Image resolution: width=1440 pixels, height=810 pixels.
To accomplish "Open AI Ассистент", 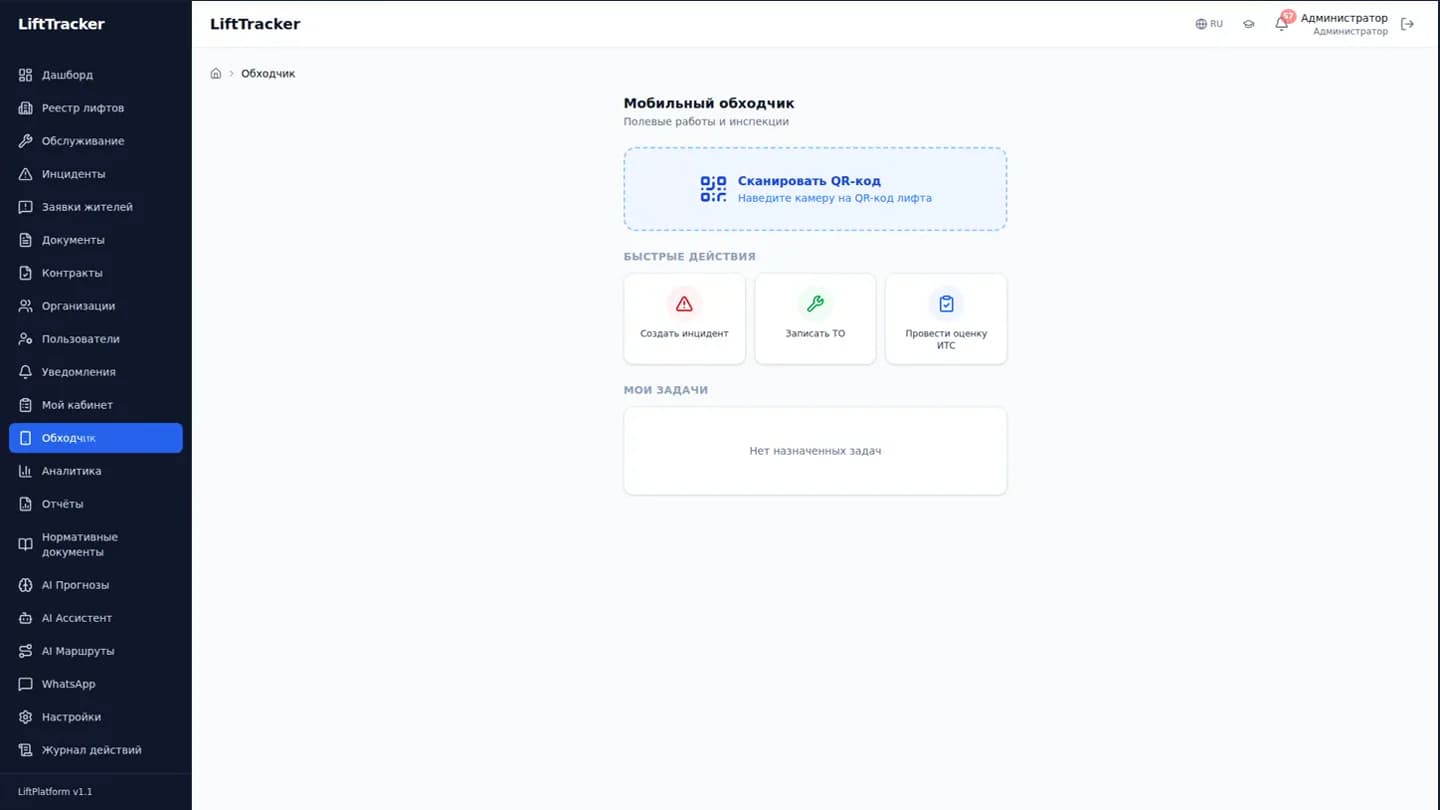I will point(96,618).
